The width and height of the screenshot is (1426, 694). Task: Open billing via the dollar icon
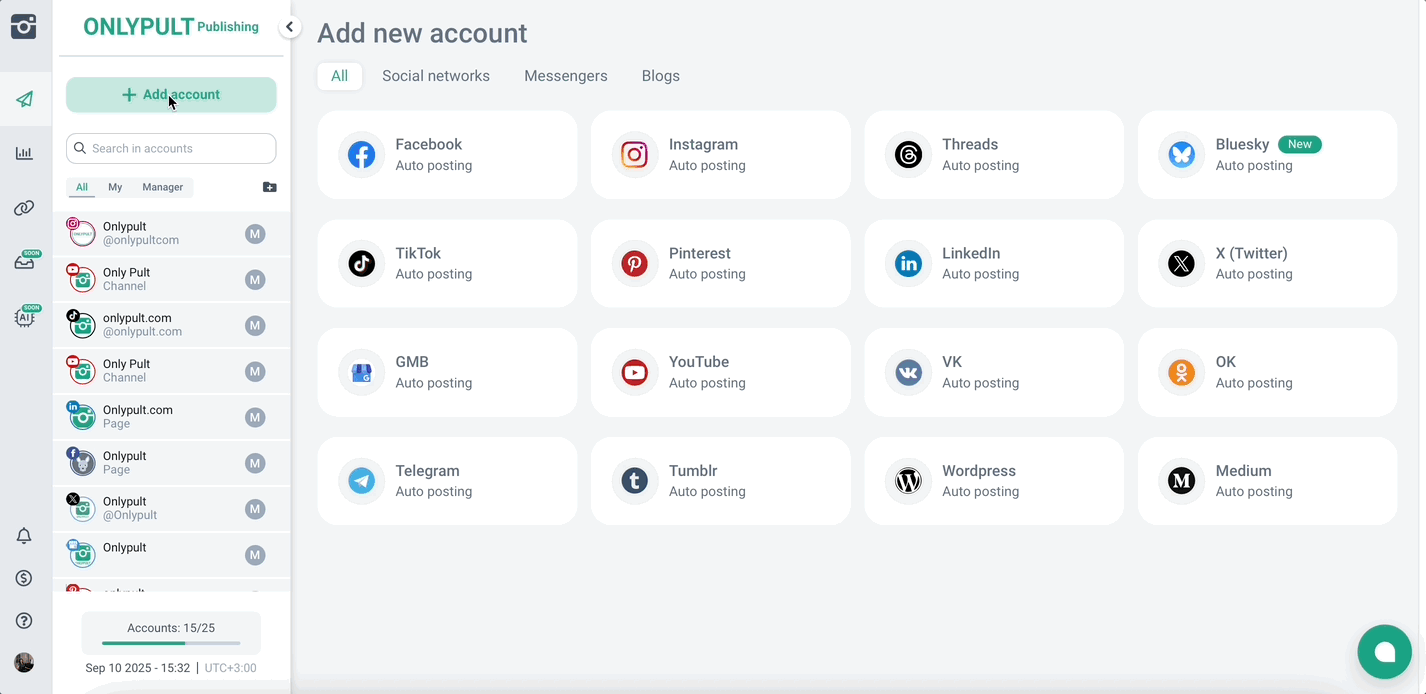click(24, 577)
